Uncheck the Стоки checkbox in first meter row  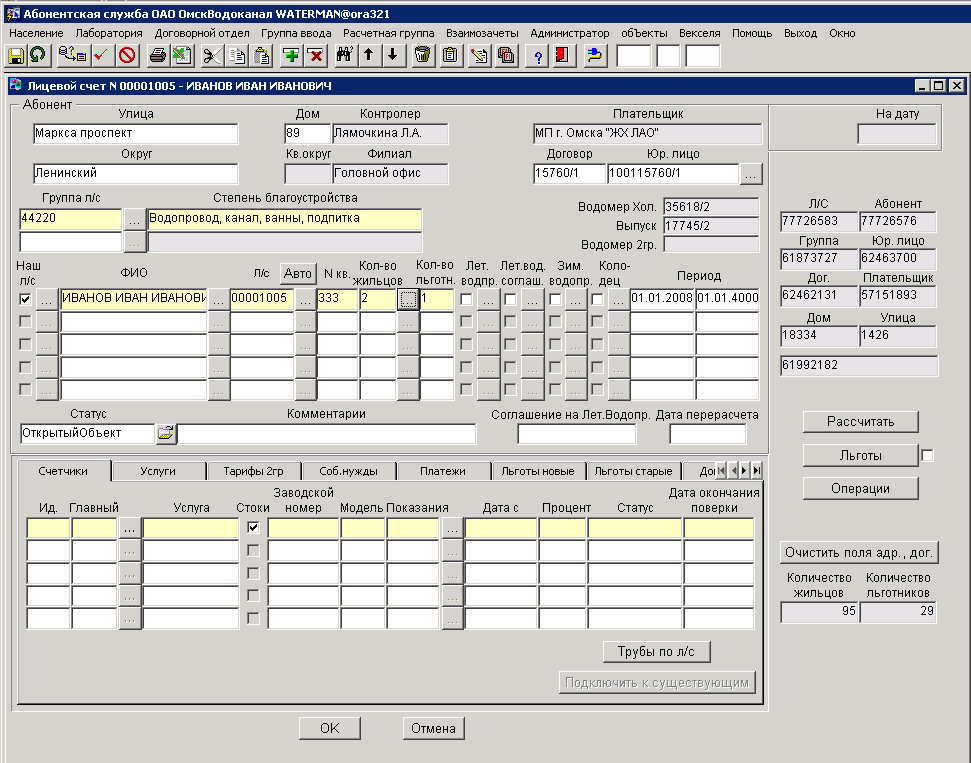253,527
